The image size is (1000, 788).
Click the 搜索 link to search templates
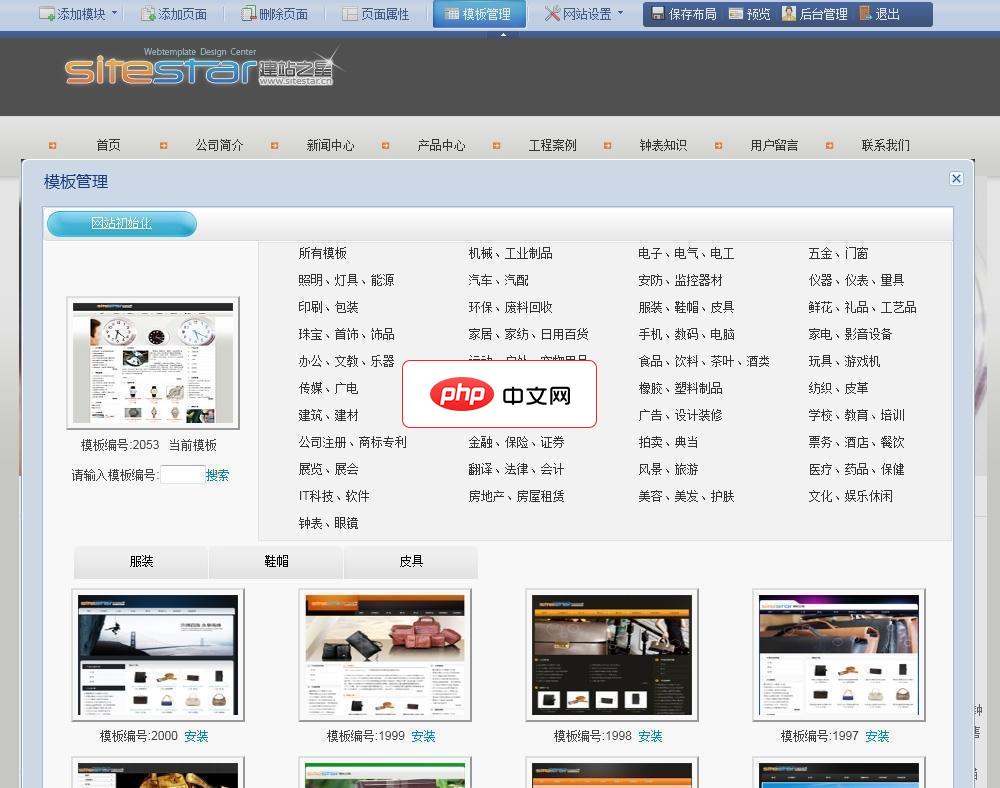coord(218,475)
